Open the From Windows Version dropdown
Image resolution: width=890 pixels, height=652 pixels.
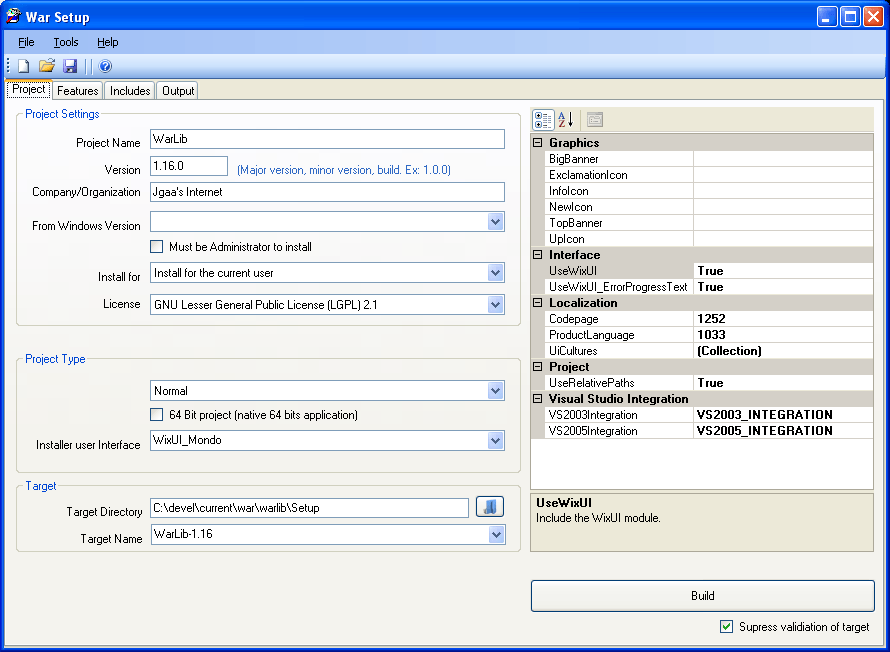pos(496,222)
